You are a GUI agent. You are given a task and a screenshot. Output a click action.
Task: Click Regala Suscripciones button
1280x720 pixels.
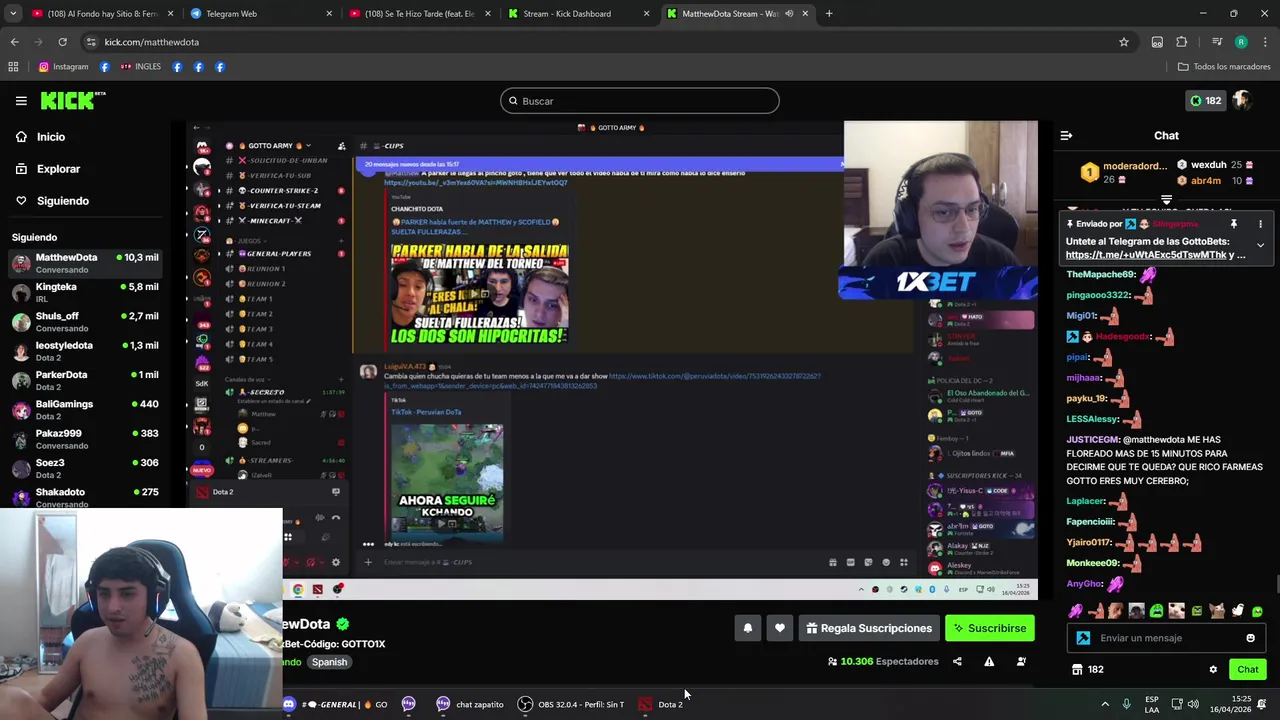869,628
